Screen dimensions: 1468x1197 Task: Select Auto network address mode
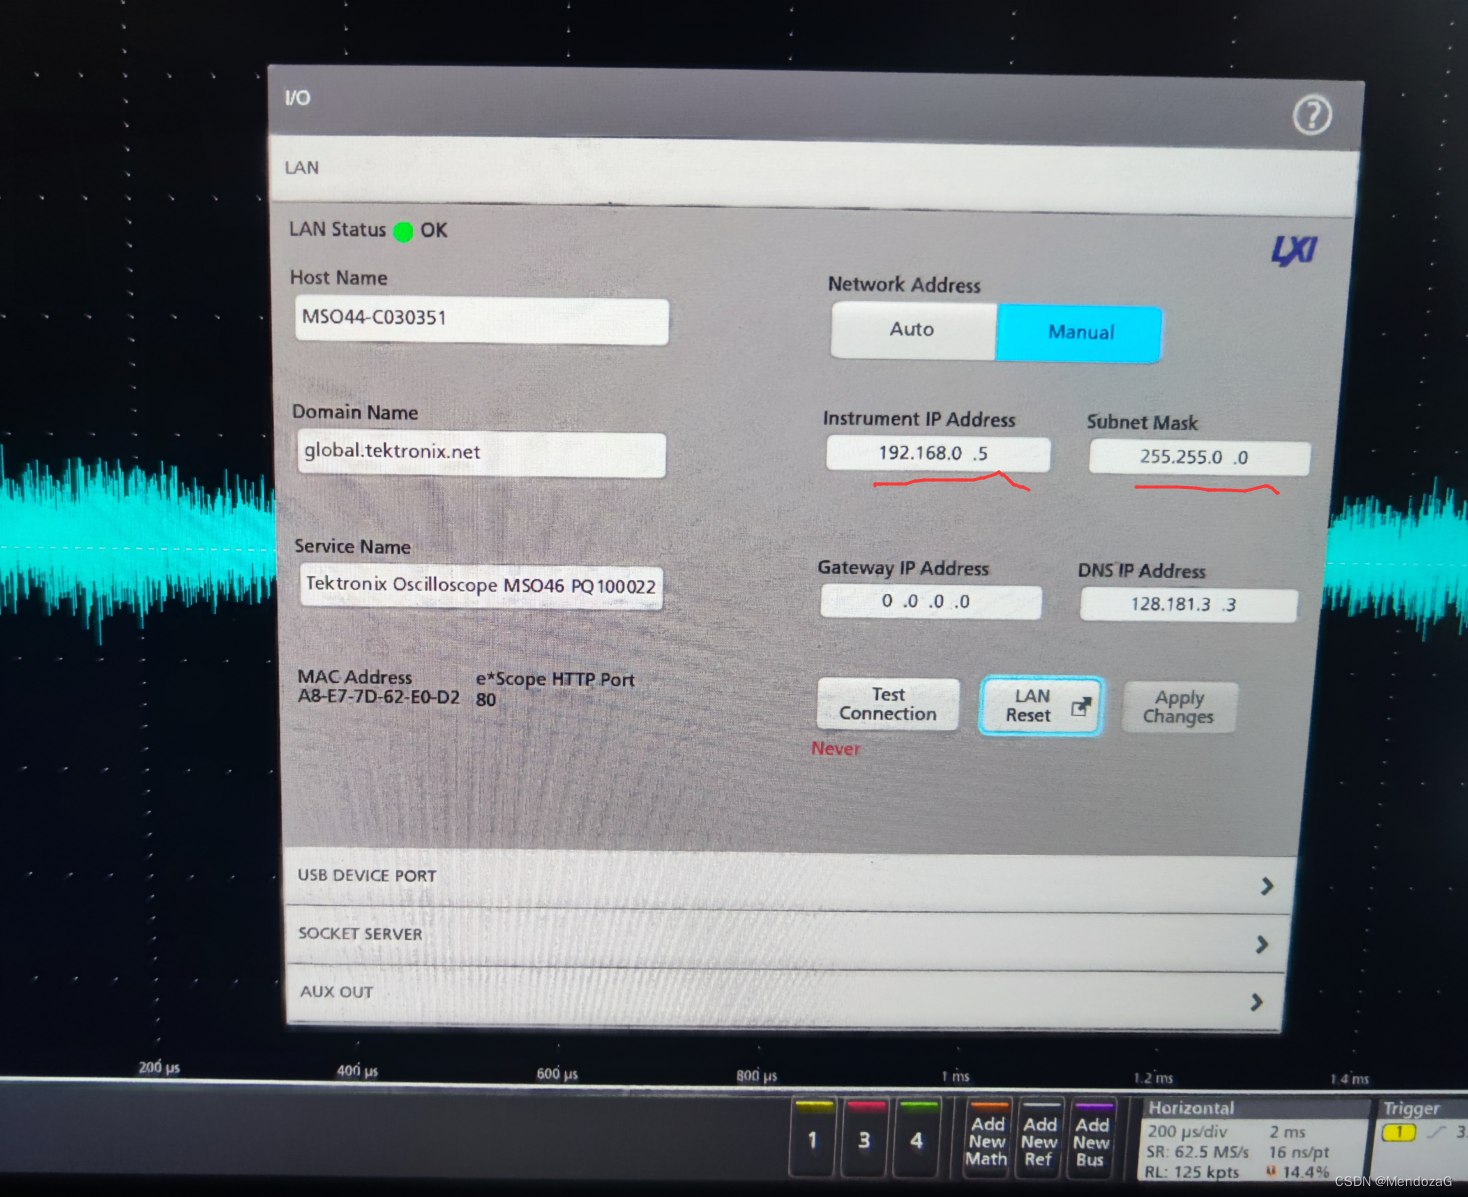tap(913, 330)
